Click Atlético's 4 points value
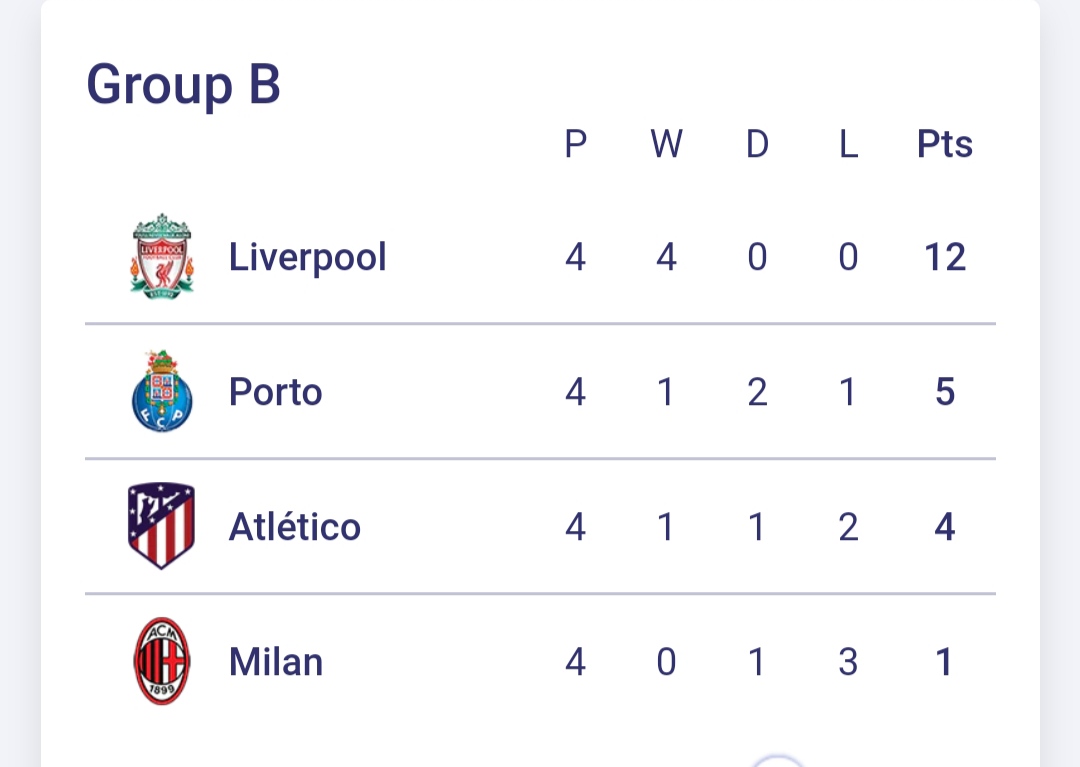Screen dimensions: 1080x767 point(944,527)
